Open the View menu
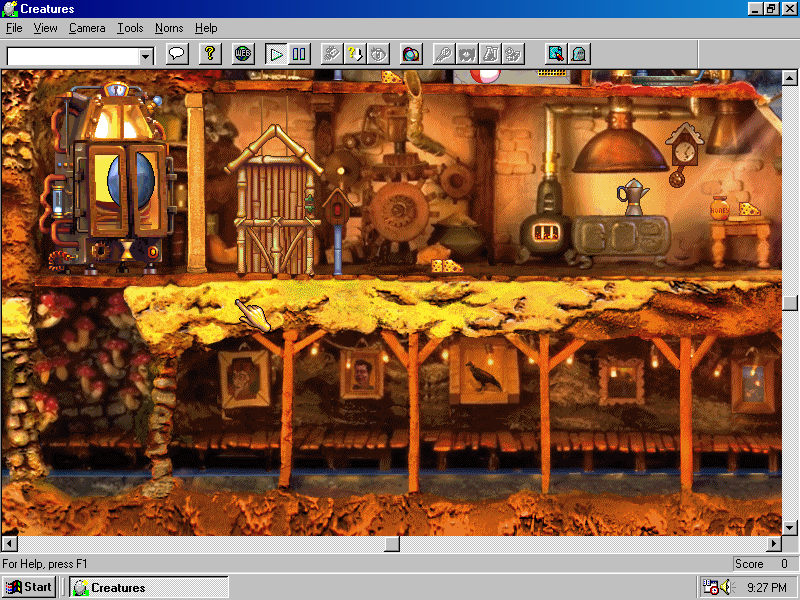The width and height of the screenshot is (800, 600). [x=45, y=28]
